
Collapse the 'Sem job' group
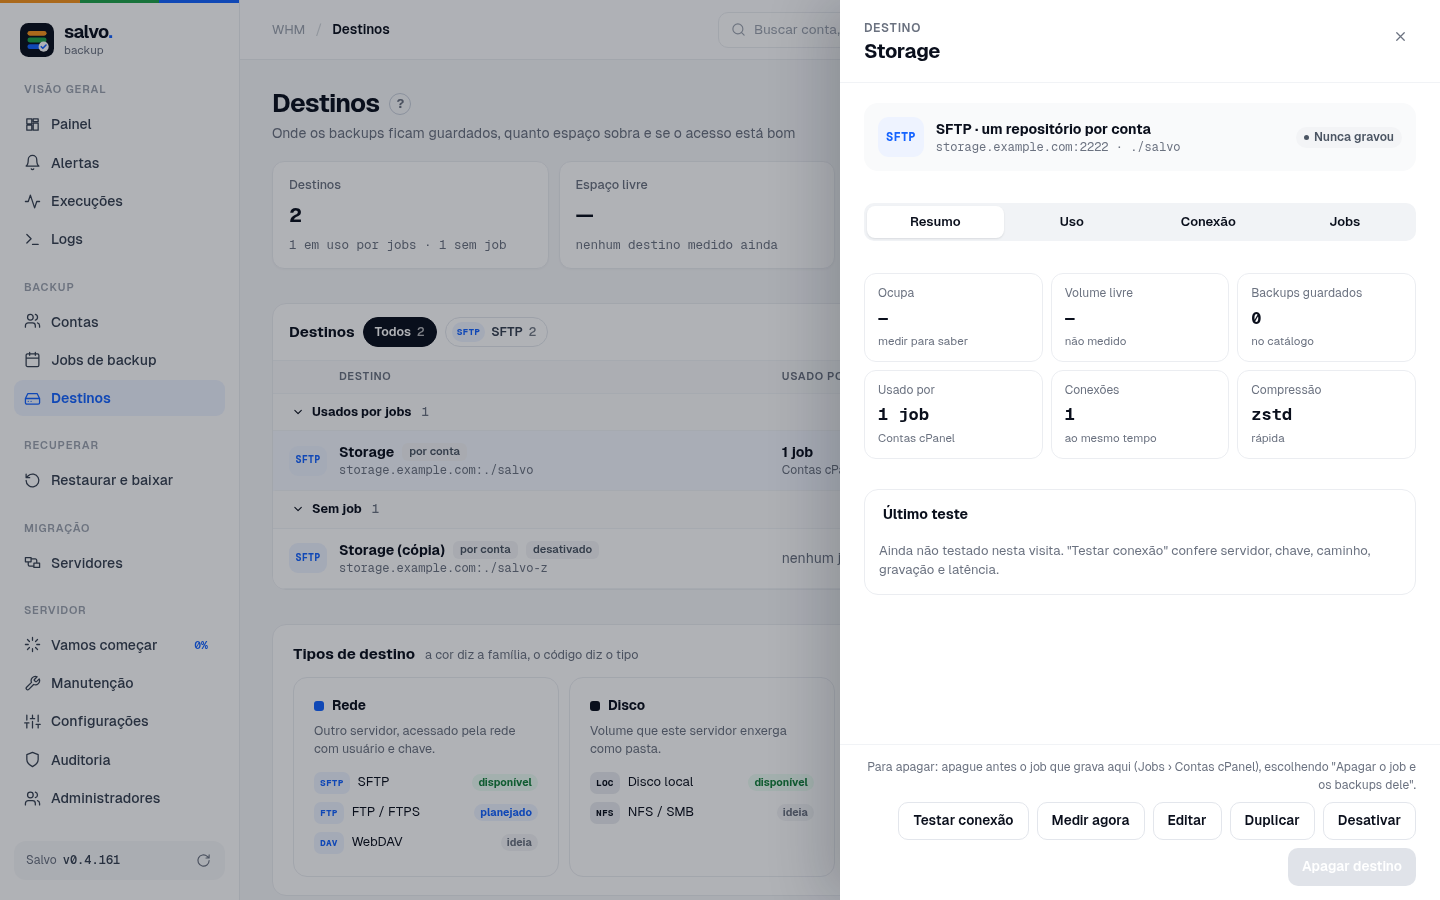(298, 509)
